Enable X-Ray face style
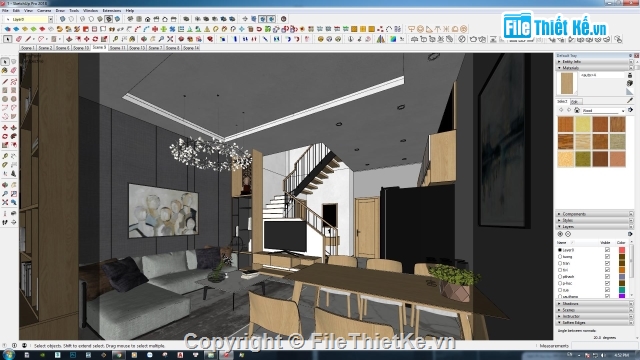The height and width of the screenshot is (360, 640). tap(62, 19)
